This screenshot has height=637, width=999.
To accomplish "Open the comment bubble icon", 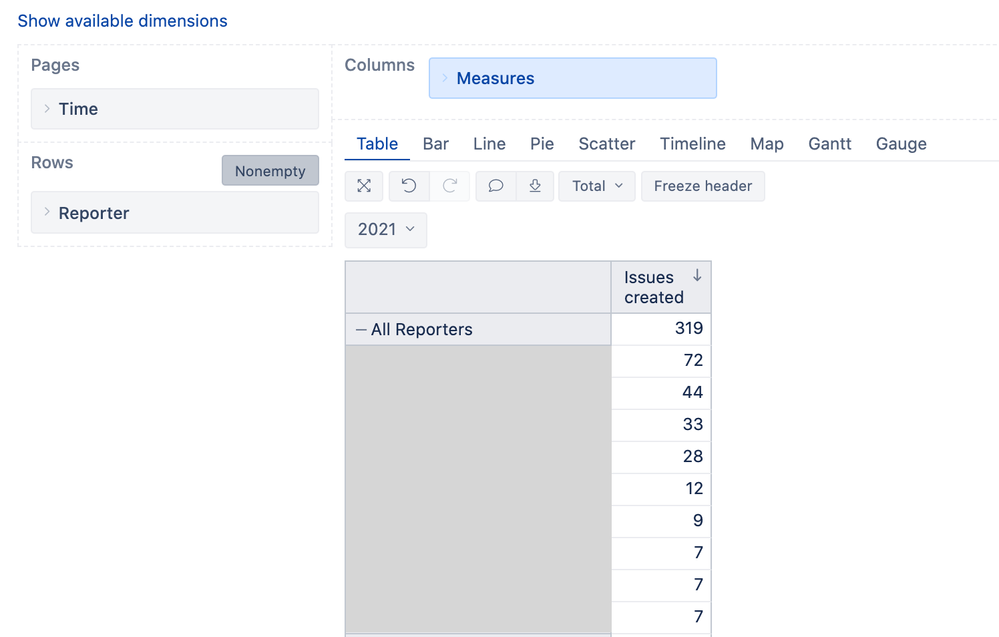I will coord(495,186).
